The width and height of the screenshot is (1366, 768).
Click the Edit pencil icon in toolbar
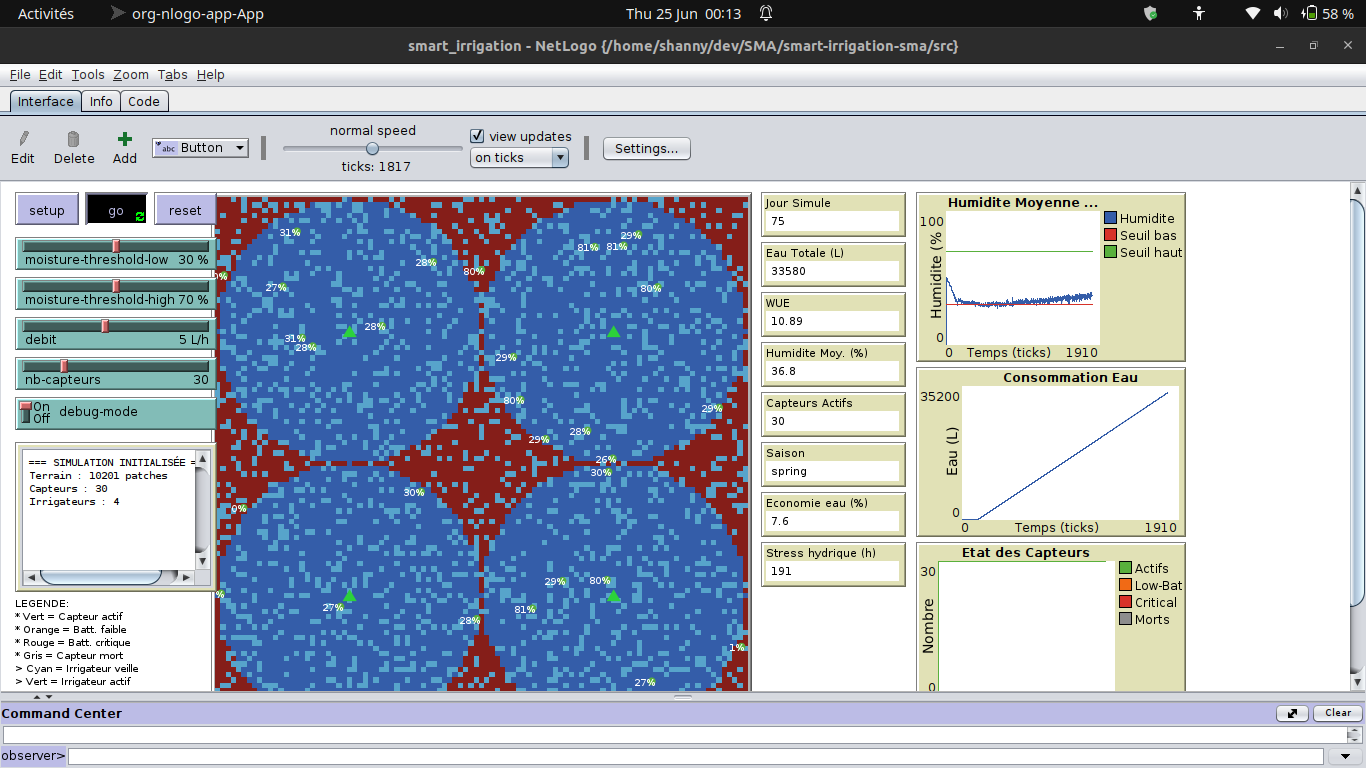coord(24,139)
